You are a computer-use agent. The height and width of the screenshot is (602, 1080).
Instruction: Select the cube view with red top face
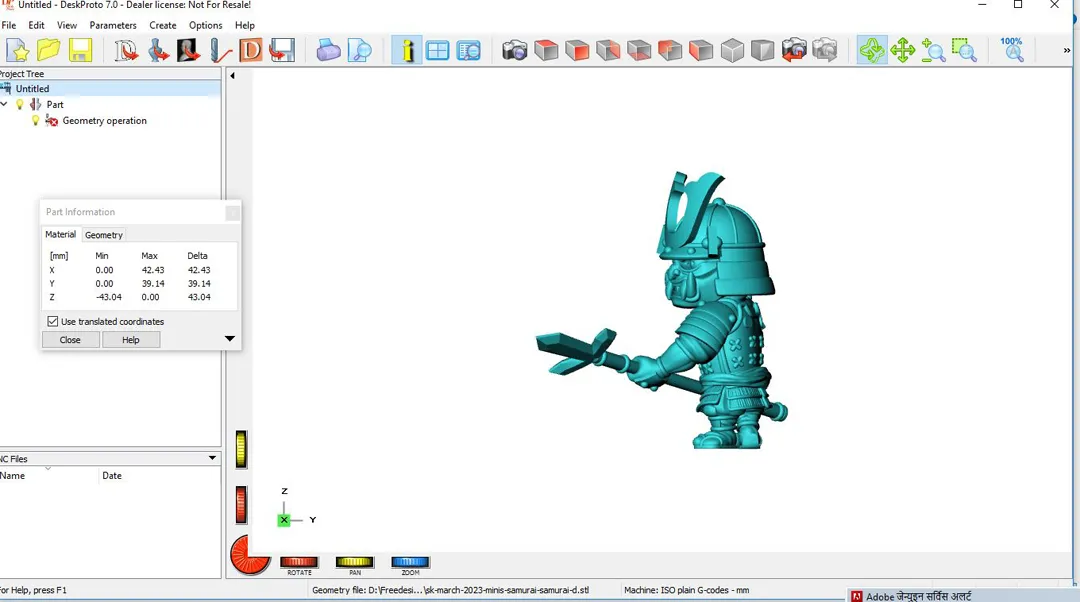[546, 50]
